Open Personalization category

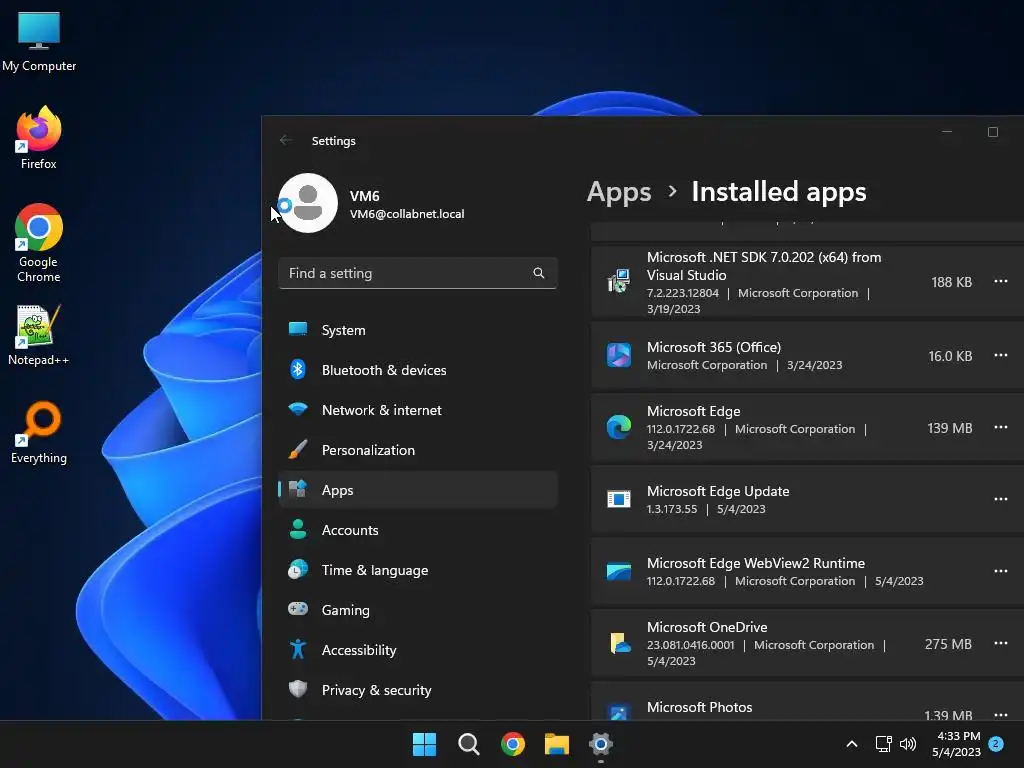coord(418,450)
